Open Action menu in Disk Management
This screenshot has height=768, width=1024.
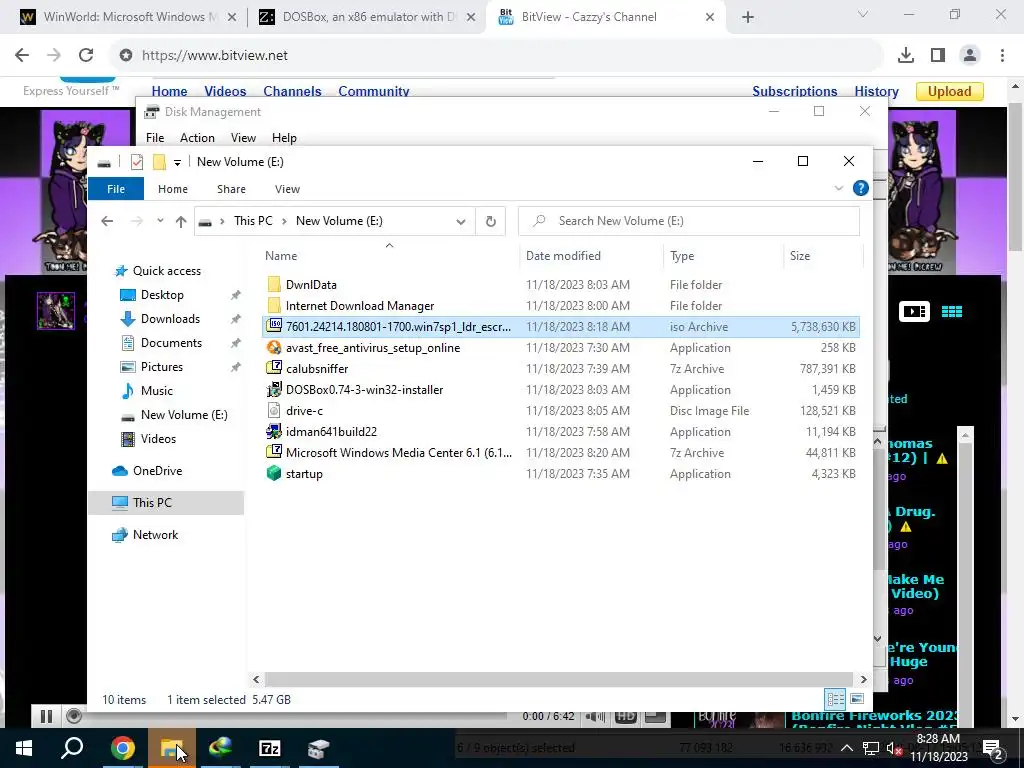197,138
